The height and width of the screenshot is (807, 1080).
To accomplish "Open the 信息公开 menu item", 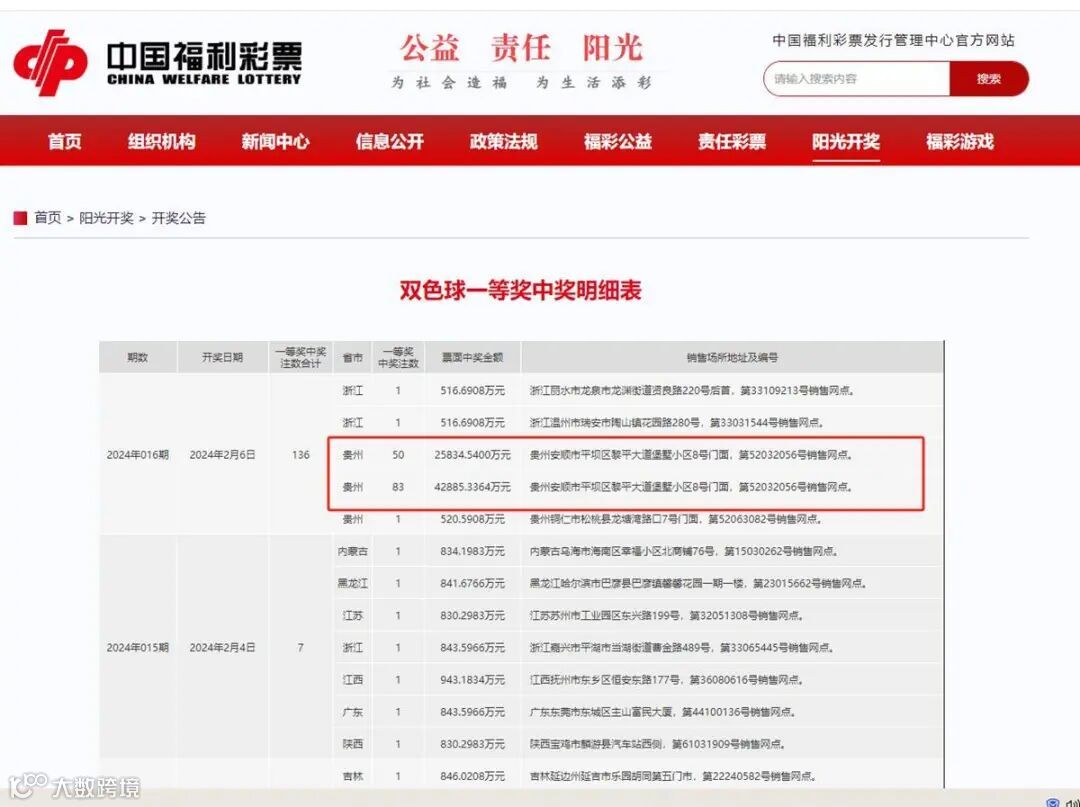I will [389, 142].
